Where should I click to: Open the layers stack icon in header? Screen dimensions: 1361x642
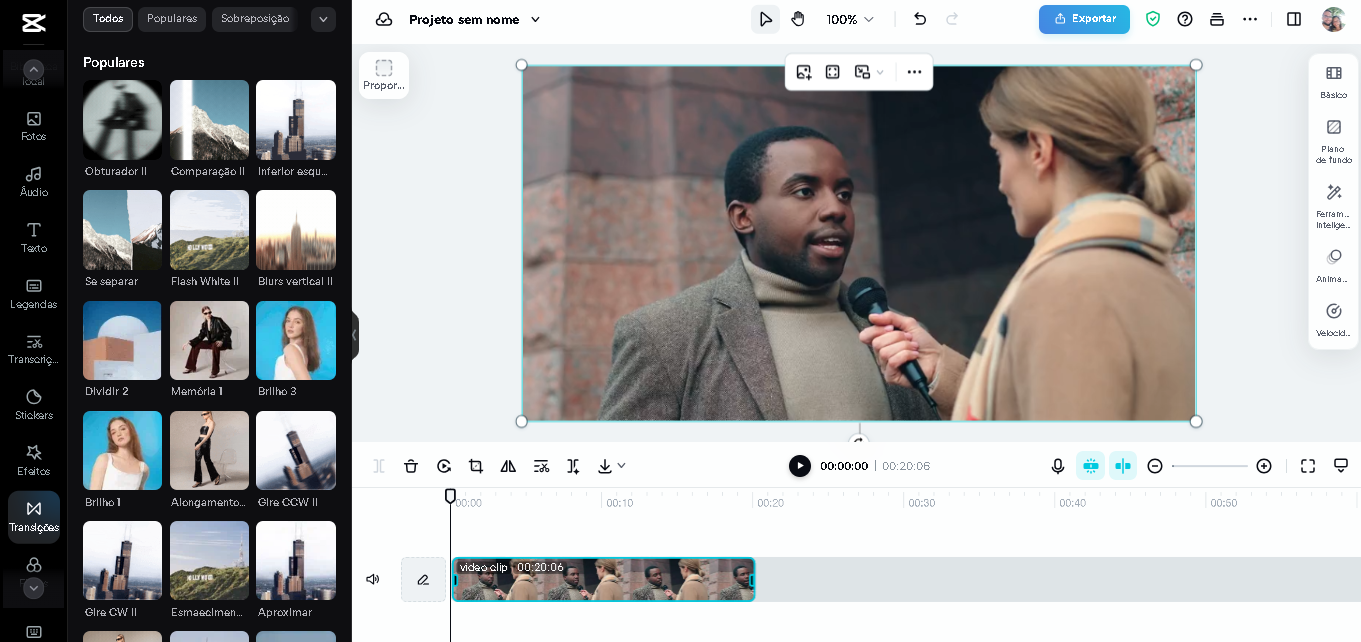coord(1217,19)
